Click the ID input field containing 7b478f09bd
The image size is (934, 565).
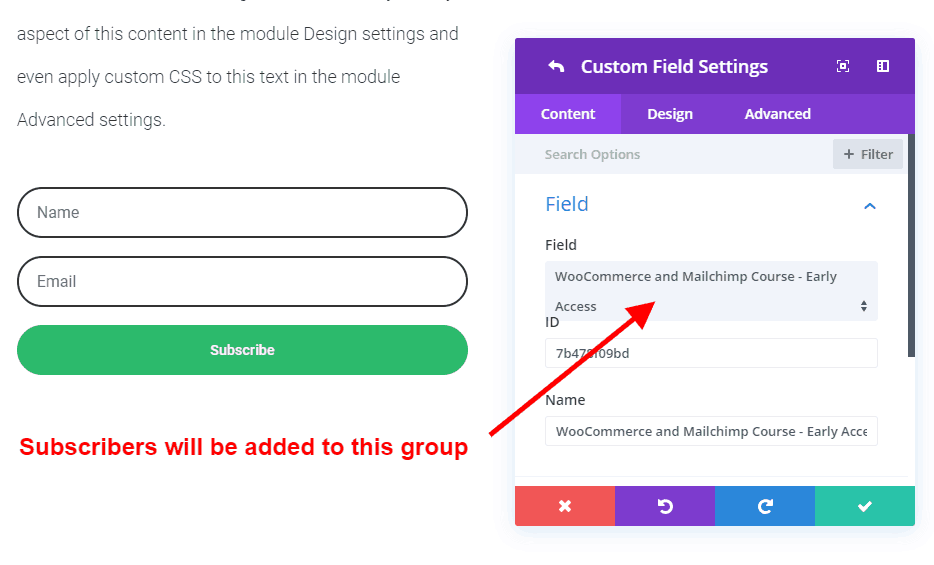click(x=711, y=353)
